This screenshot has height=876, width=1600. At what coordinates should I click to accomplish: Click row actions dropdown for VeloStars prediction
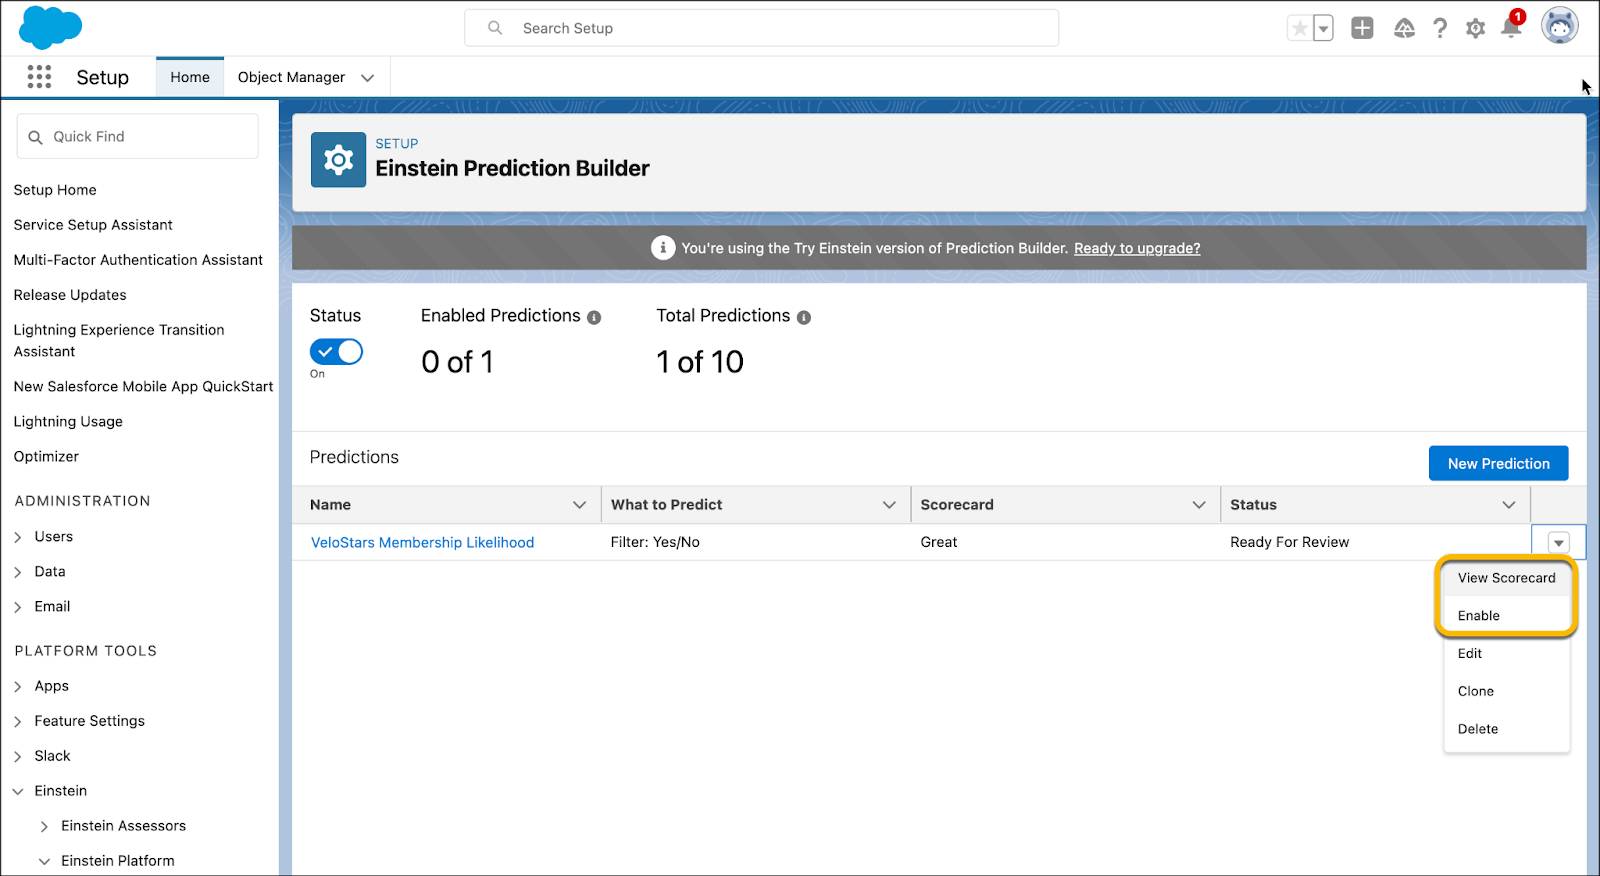pos(1558,543)
